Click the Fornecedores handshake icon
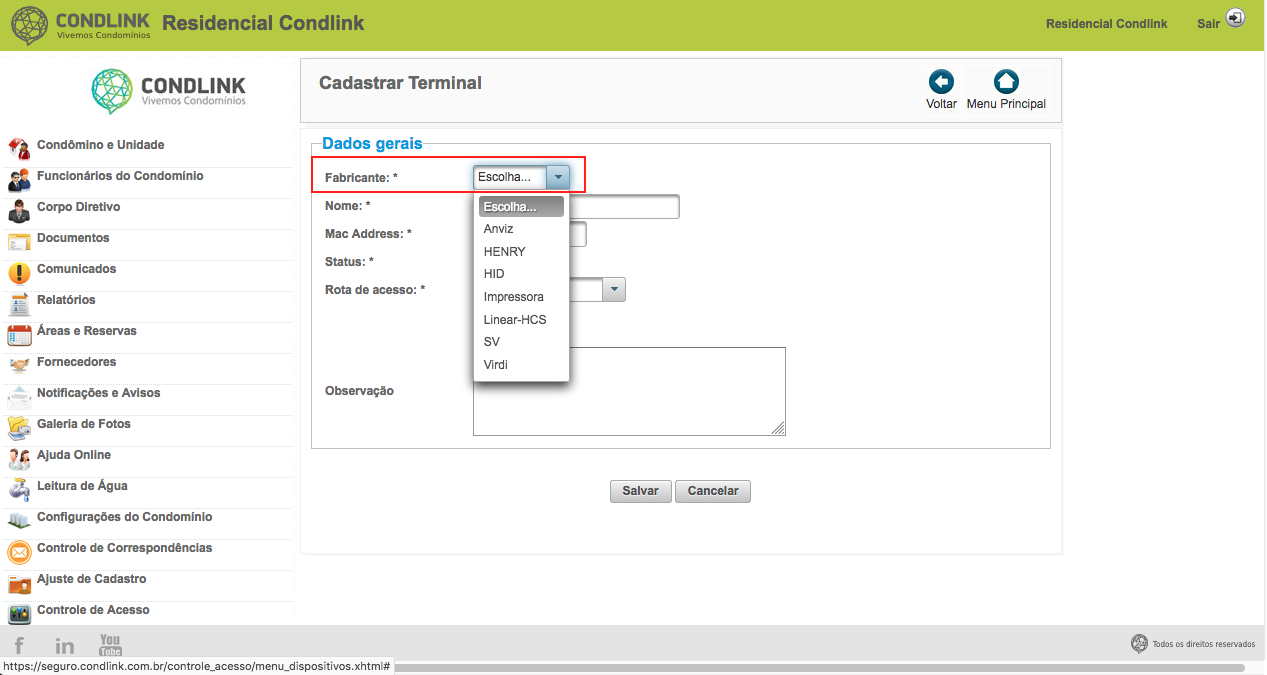 [19, 366]
